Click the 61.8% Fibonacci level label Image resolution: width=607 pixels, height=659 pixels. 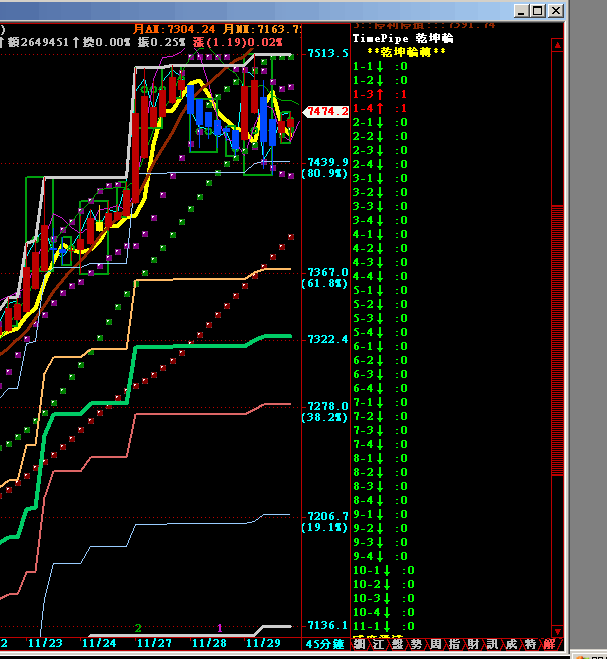click(325, 284)
